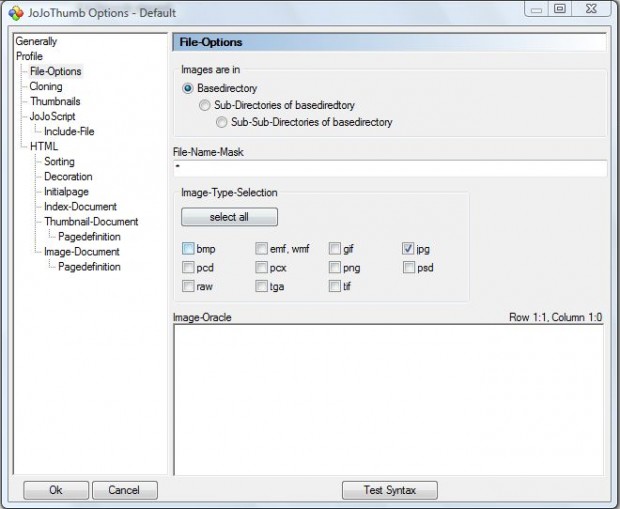
Task: Click the JoJoThumb app icon in title bar
Action: tap(16, 13)
